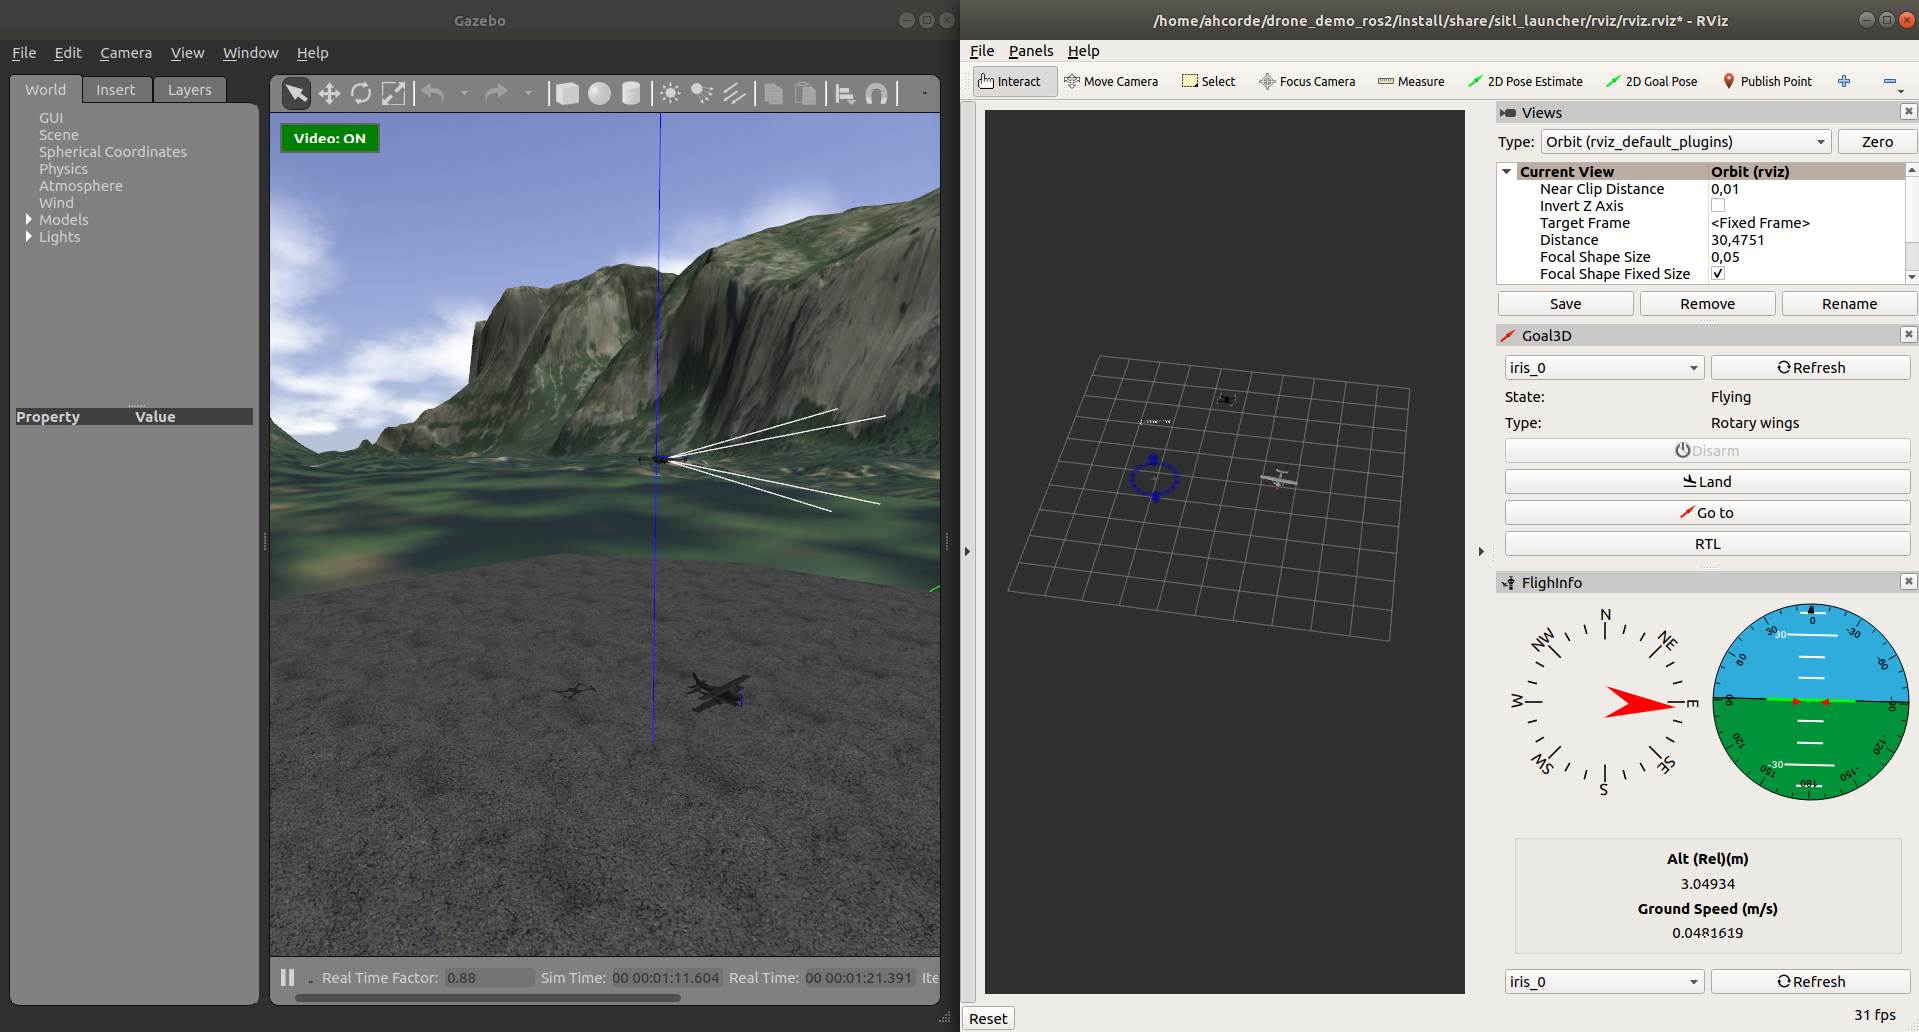The image size is (1919, 1032).
Task: Click the Paste icon in Gazebo toolbar
Action: 805,93
